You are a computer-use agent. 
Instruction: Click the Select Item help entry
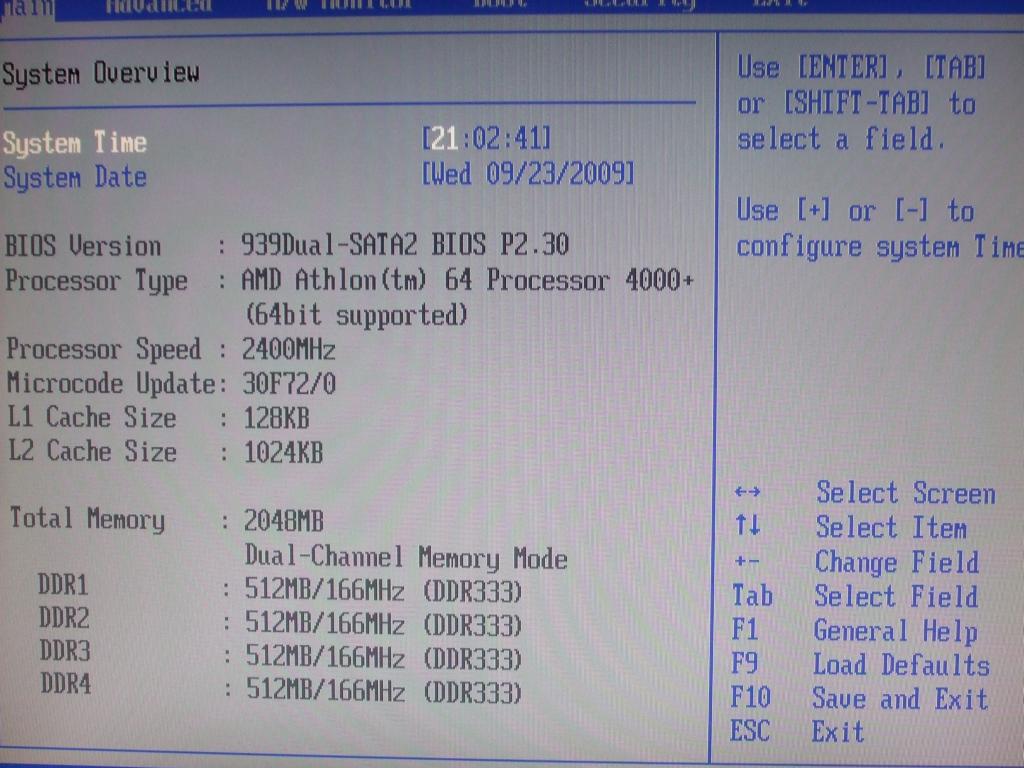[891, 527]
